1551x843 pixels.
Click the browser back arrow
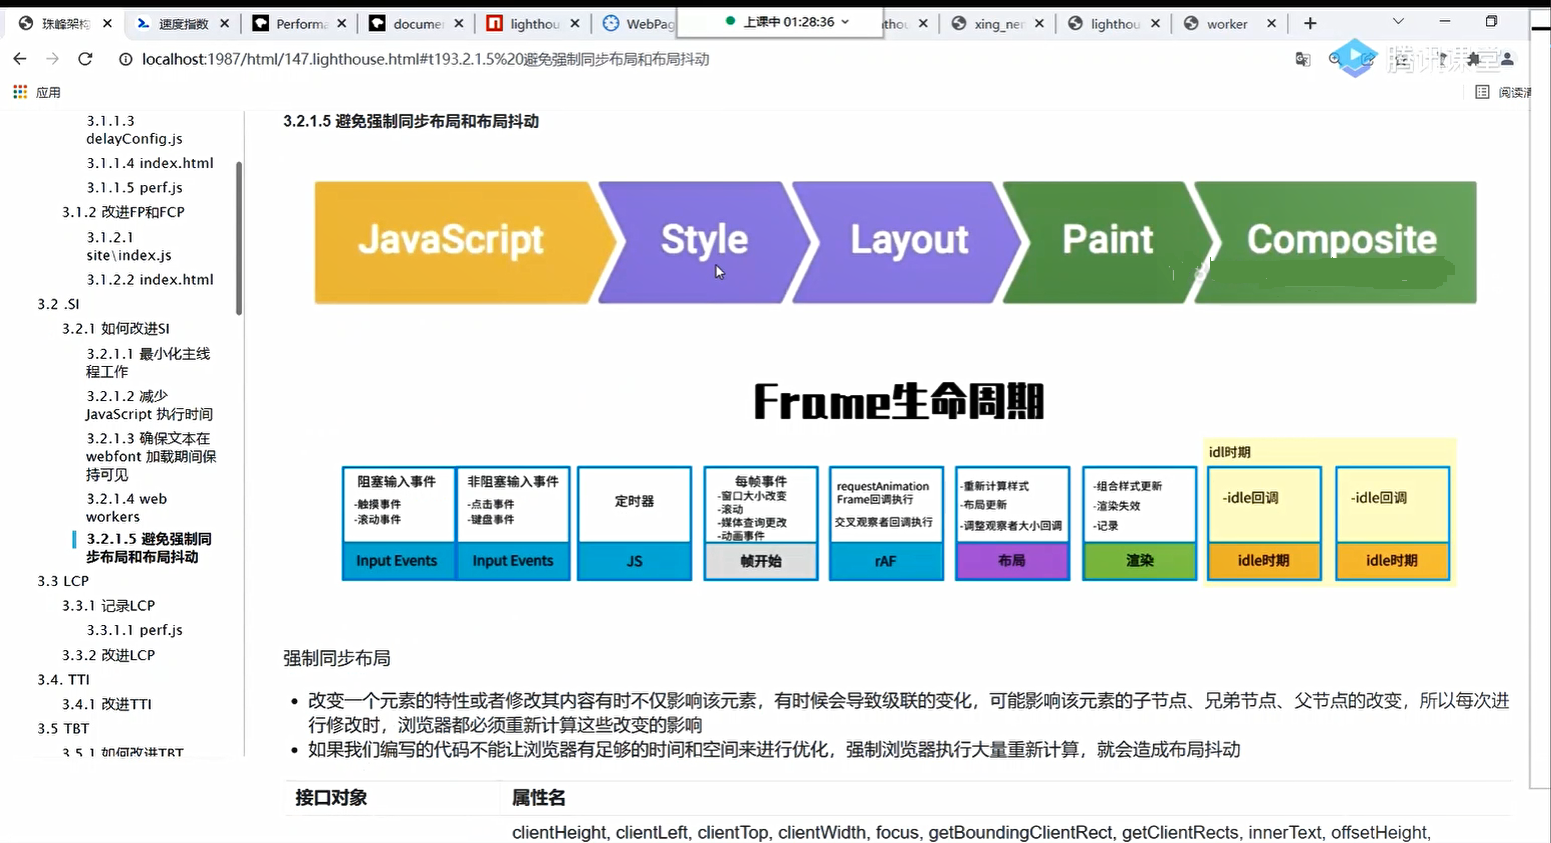[20, 59]
